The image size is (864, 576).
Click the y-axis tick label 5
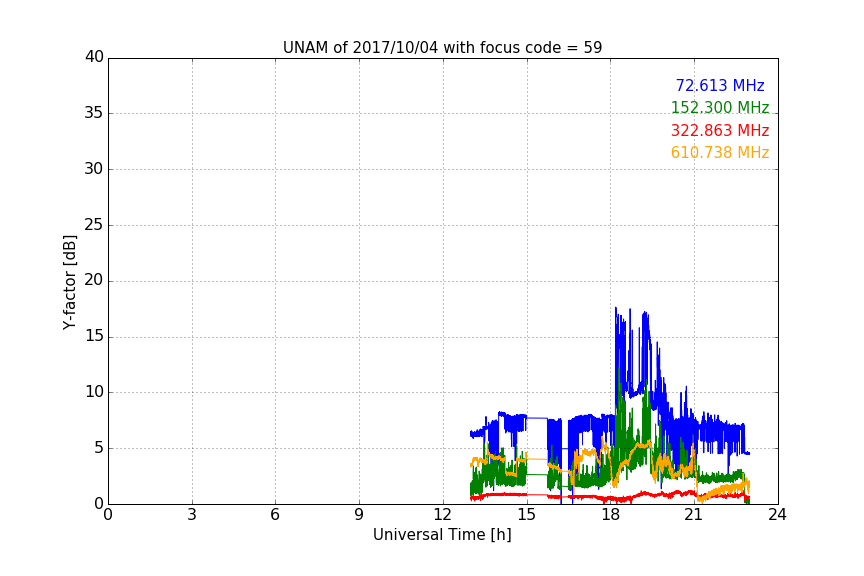[x=99, y=448]
